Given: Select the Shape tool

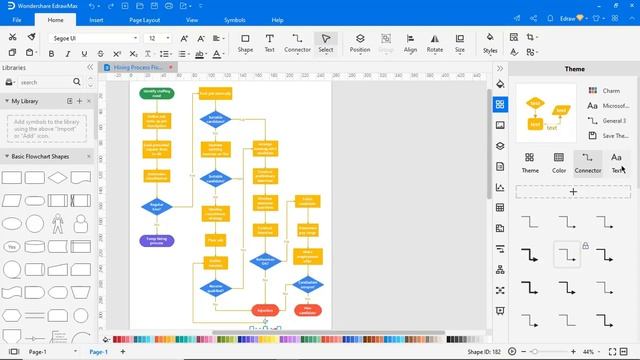Looking at the screenshot, I should point(245,43).
